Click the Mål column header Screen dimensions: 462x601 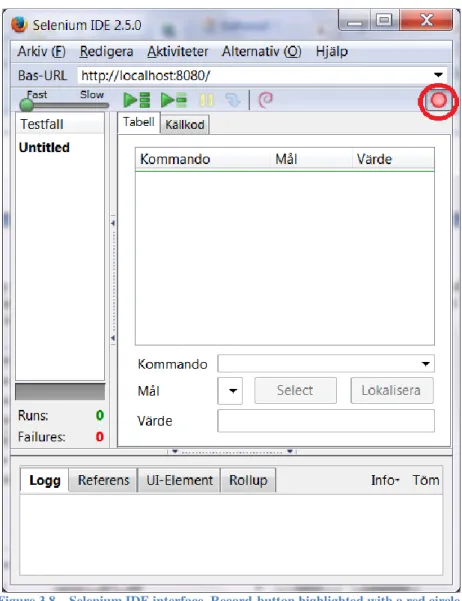tap(311, 159)
